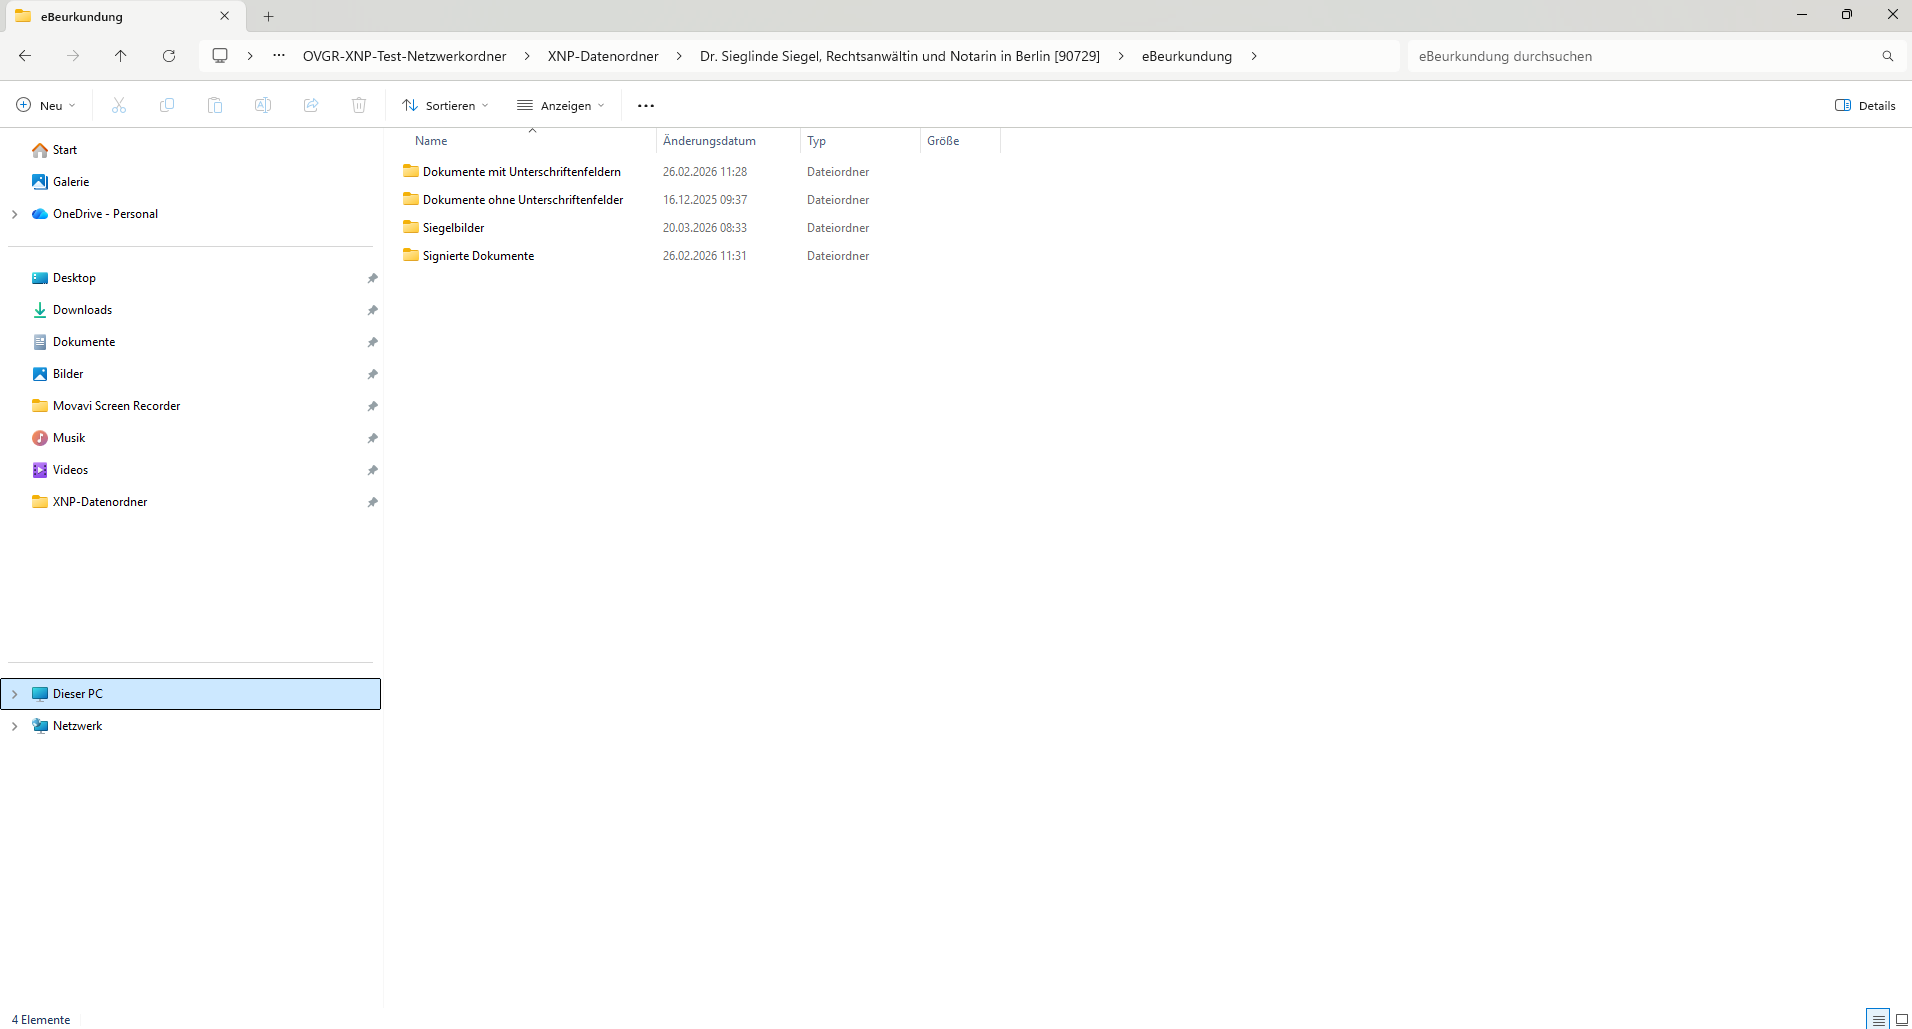The image size is (1912, 1029).
Task: Expand the Dieser PC tree node
Action: 15,694
